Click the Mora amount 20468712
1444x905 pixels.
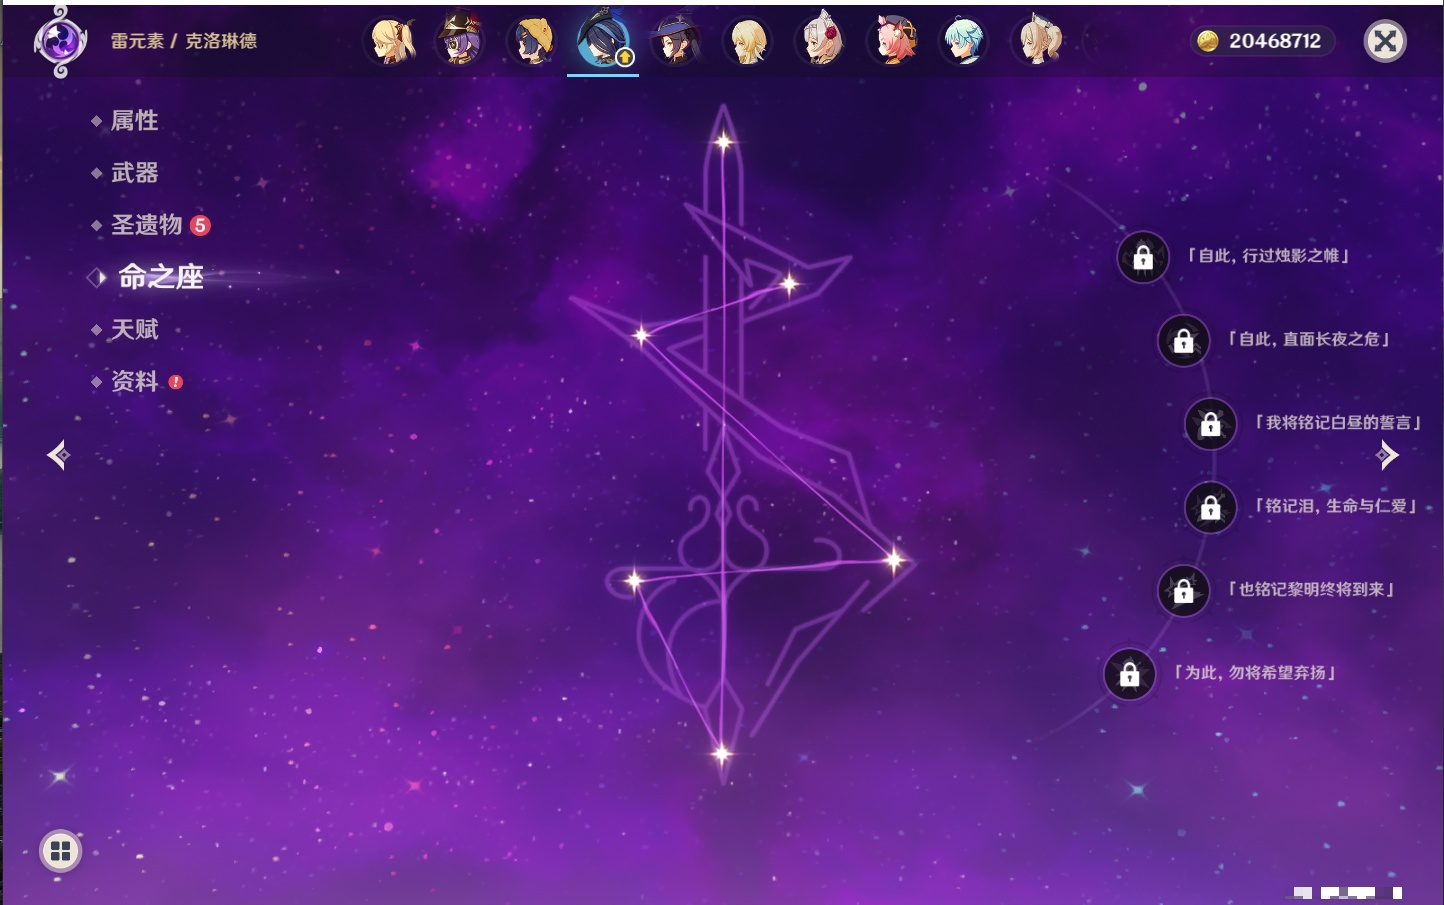point(1275,41)
